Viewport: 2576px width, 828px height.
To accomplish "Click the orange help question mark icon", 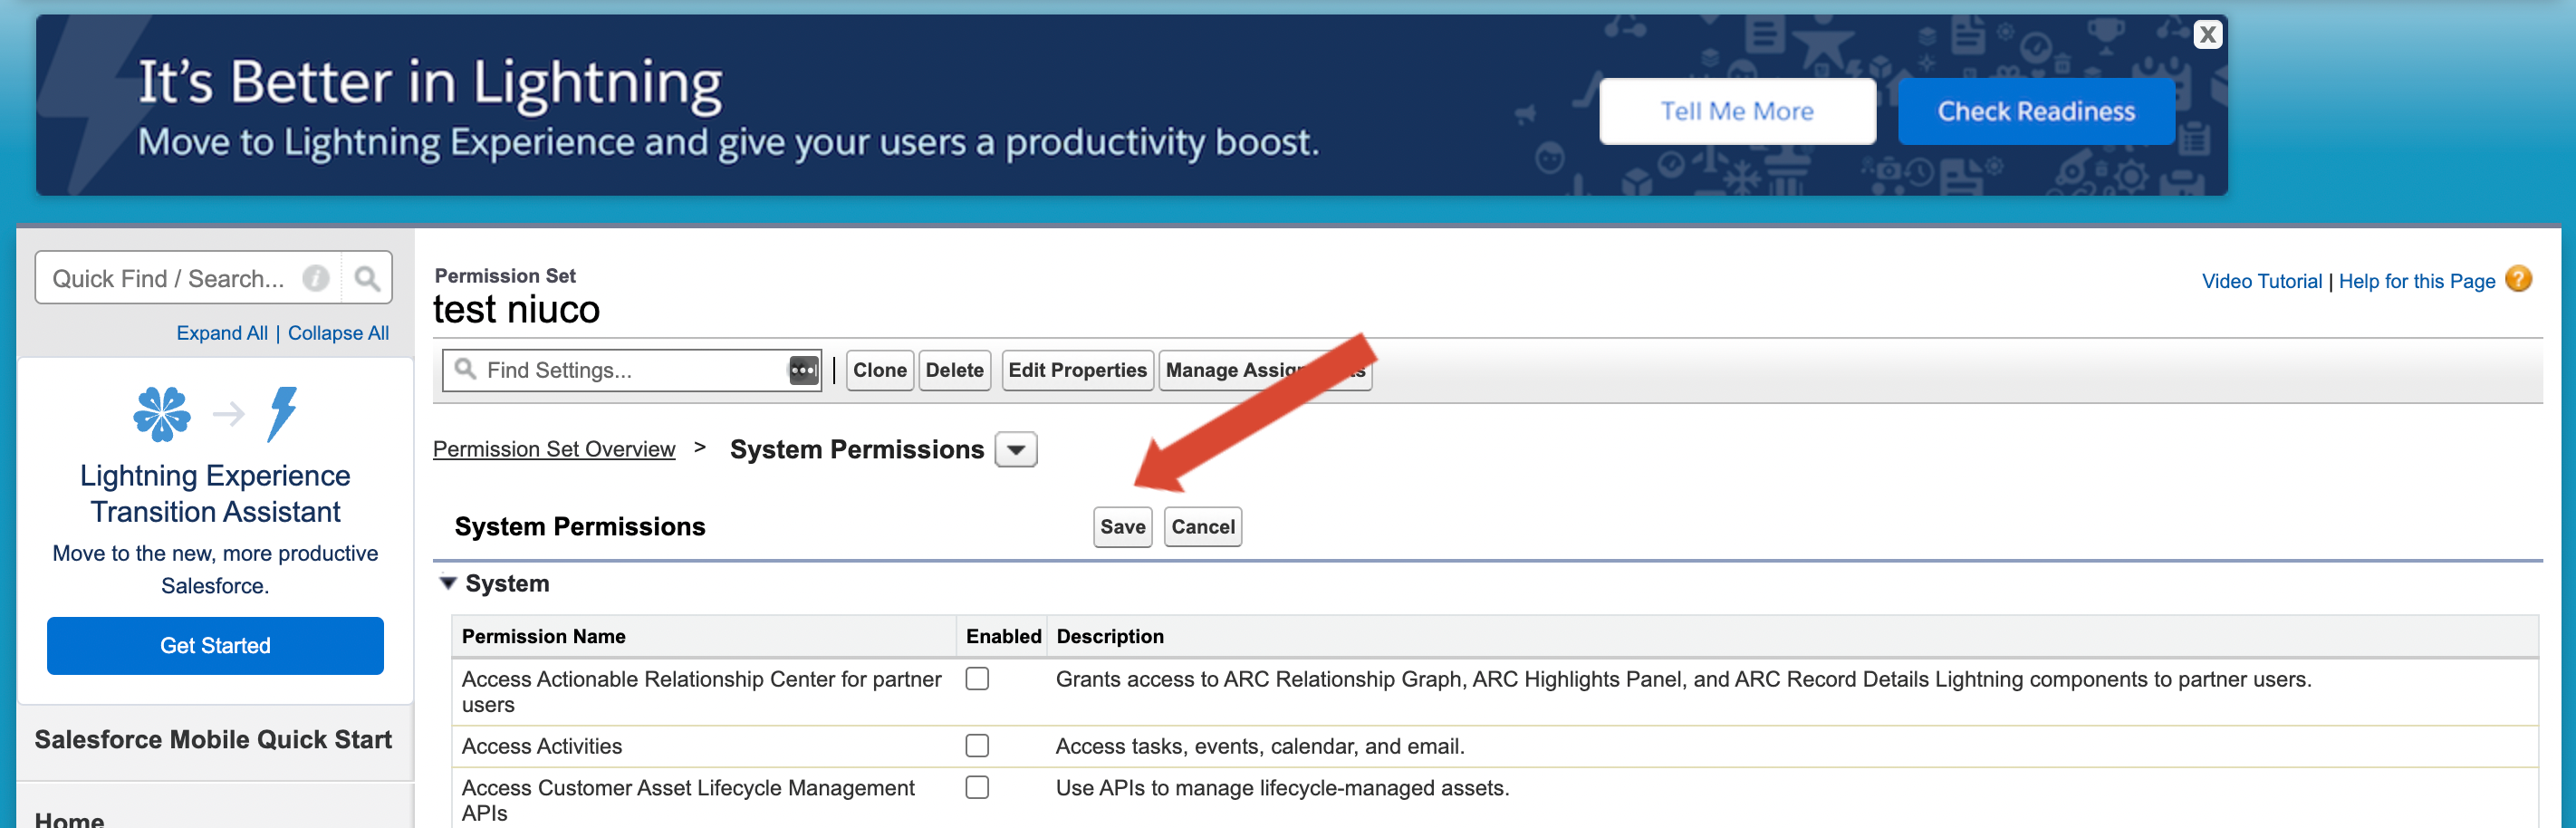I will (x=2518, y=279).
